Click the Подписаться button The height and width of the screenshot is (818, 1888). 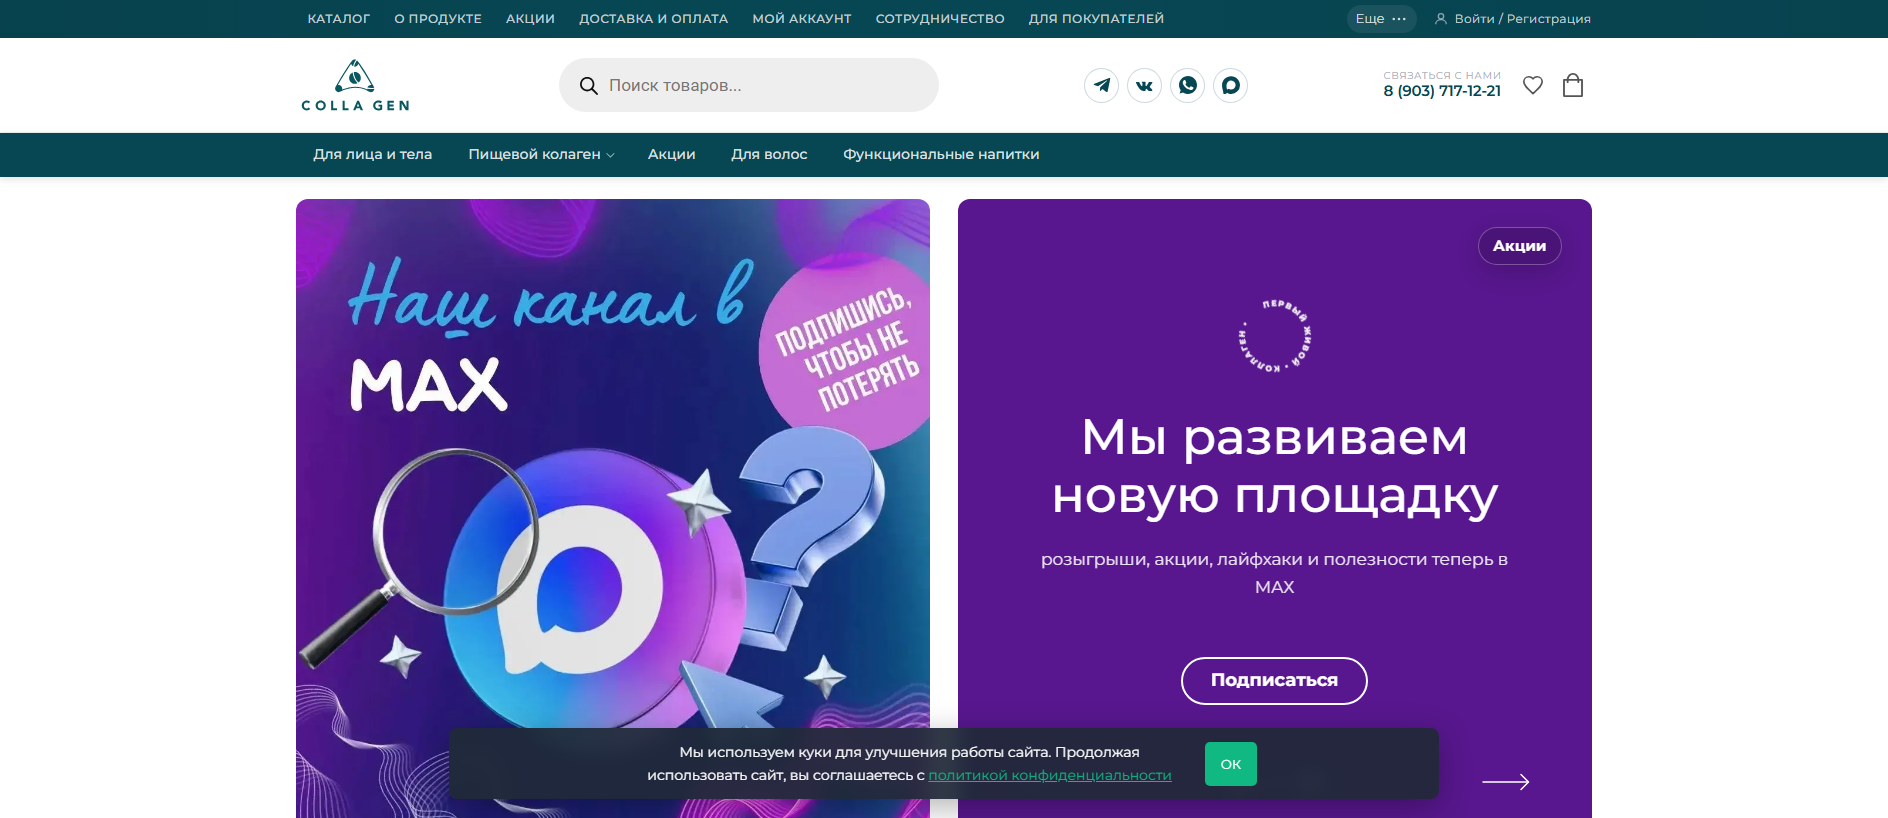point(1274,680)
